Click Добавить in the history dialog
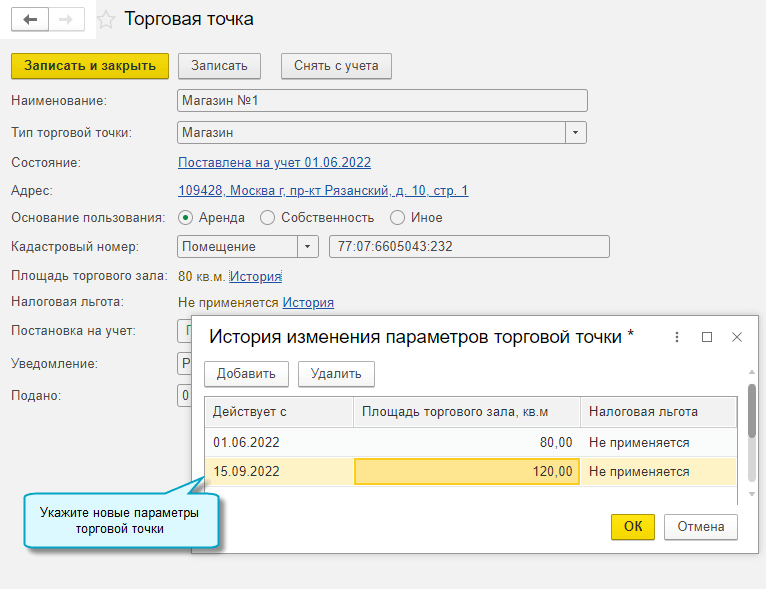 (246, 374)
